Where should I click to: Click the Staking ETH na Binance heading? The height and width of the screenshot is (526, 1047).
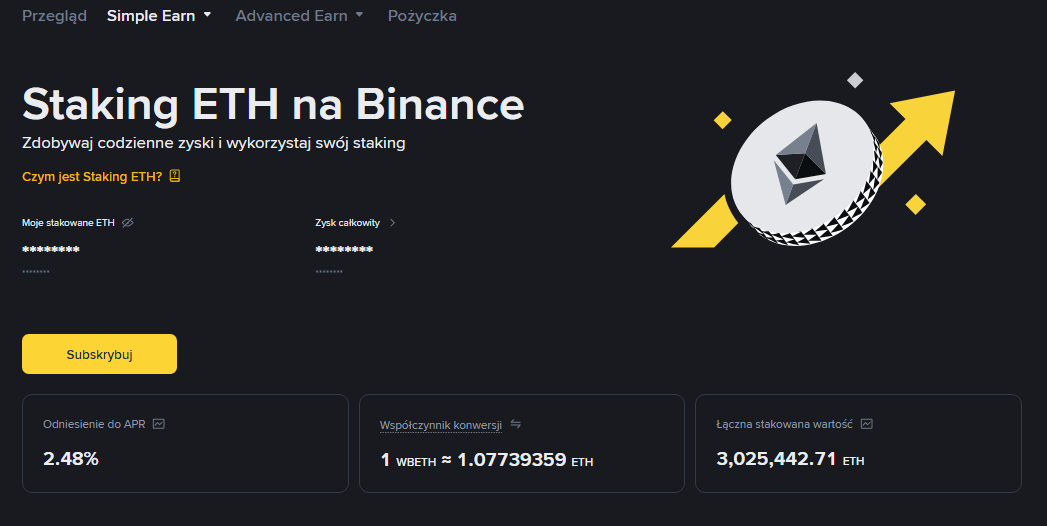coord(273,104)
